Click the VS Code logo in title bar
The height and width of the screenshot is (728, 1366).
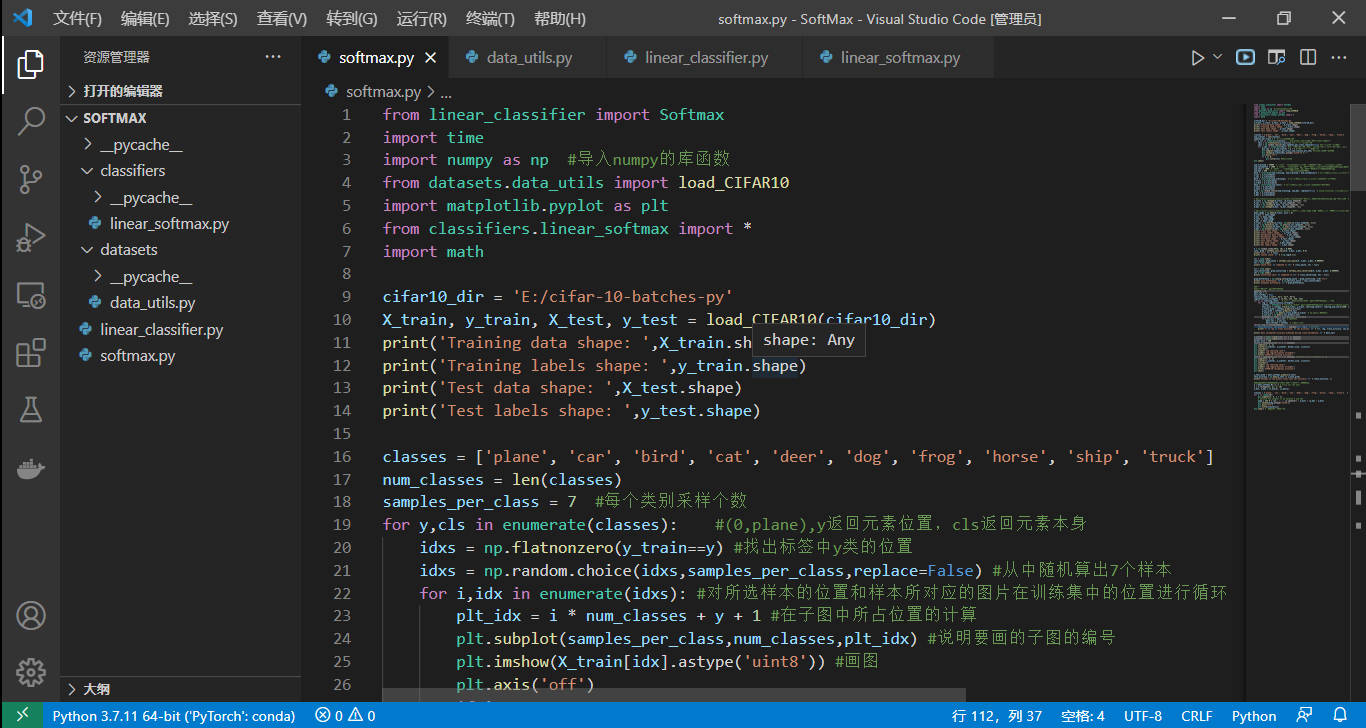pos(23,18)
